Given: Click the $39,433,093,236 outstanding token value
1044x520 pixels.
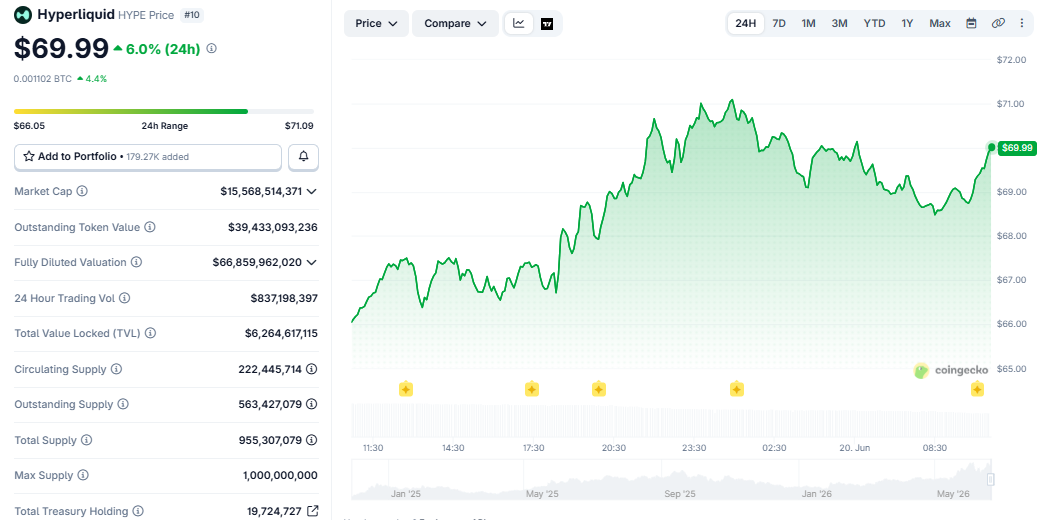Looking at the screenshot, I should click(273, 227).
